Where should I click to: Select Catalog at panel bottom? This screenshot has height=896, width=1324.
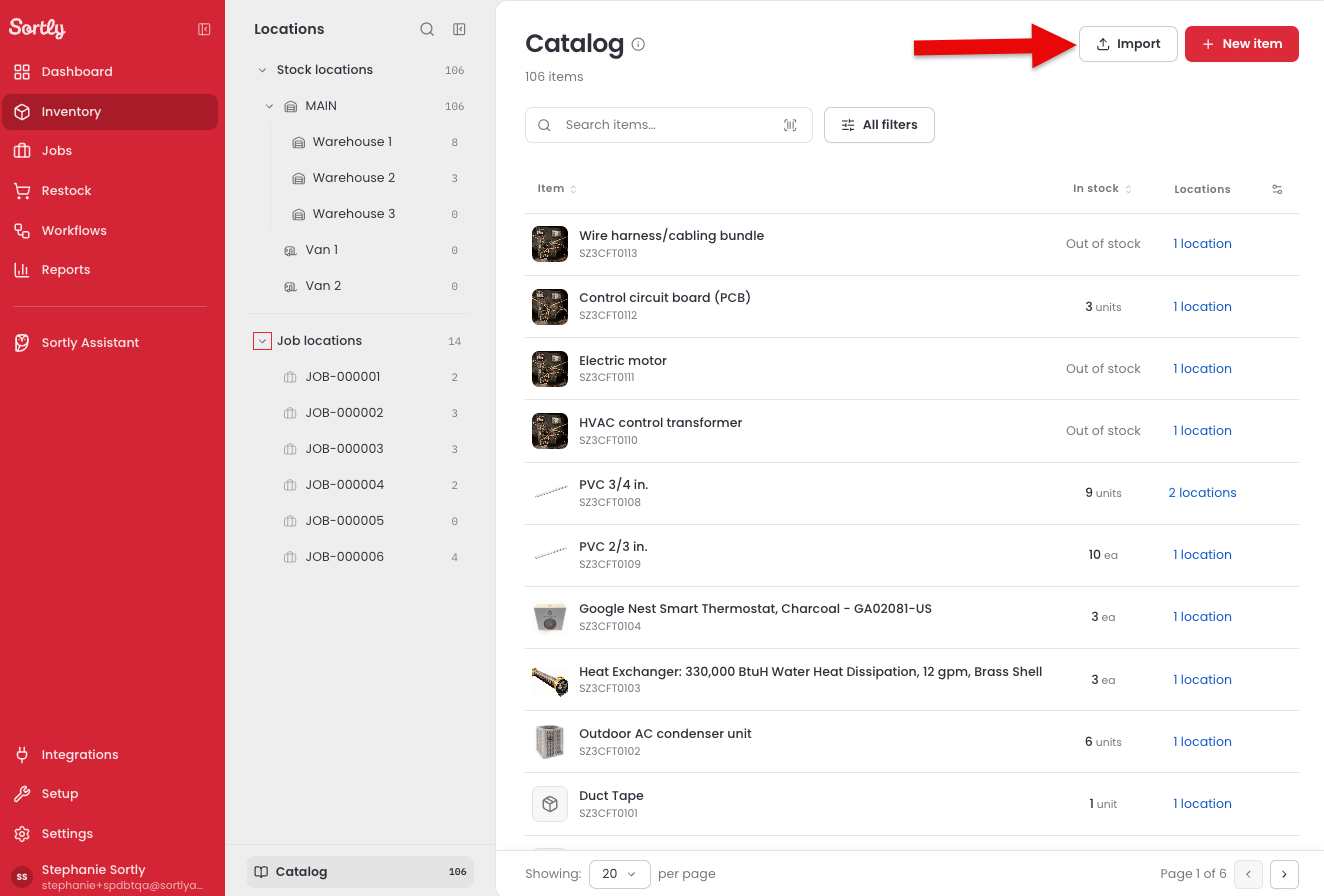coord(360,872)
